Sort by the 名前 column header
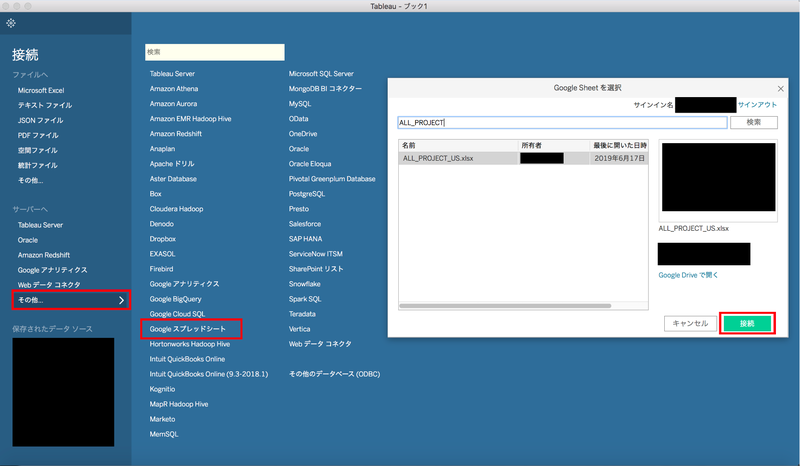 tap(458, 145)
